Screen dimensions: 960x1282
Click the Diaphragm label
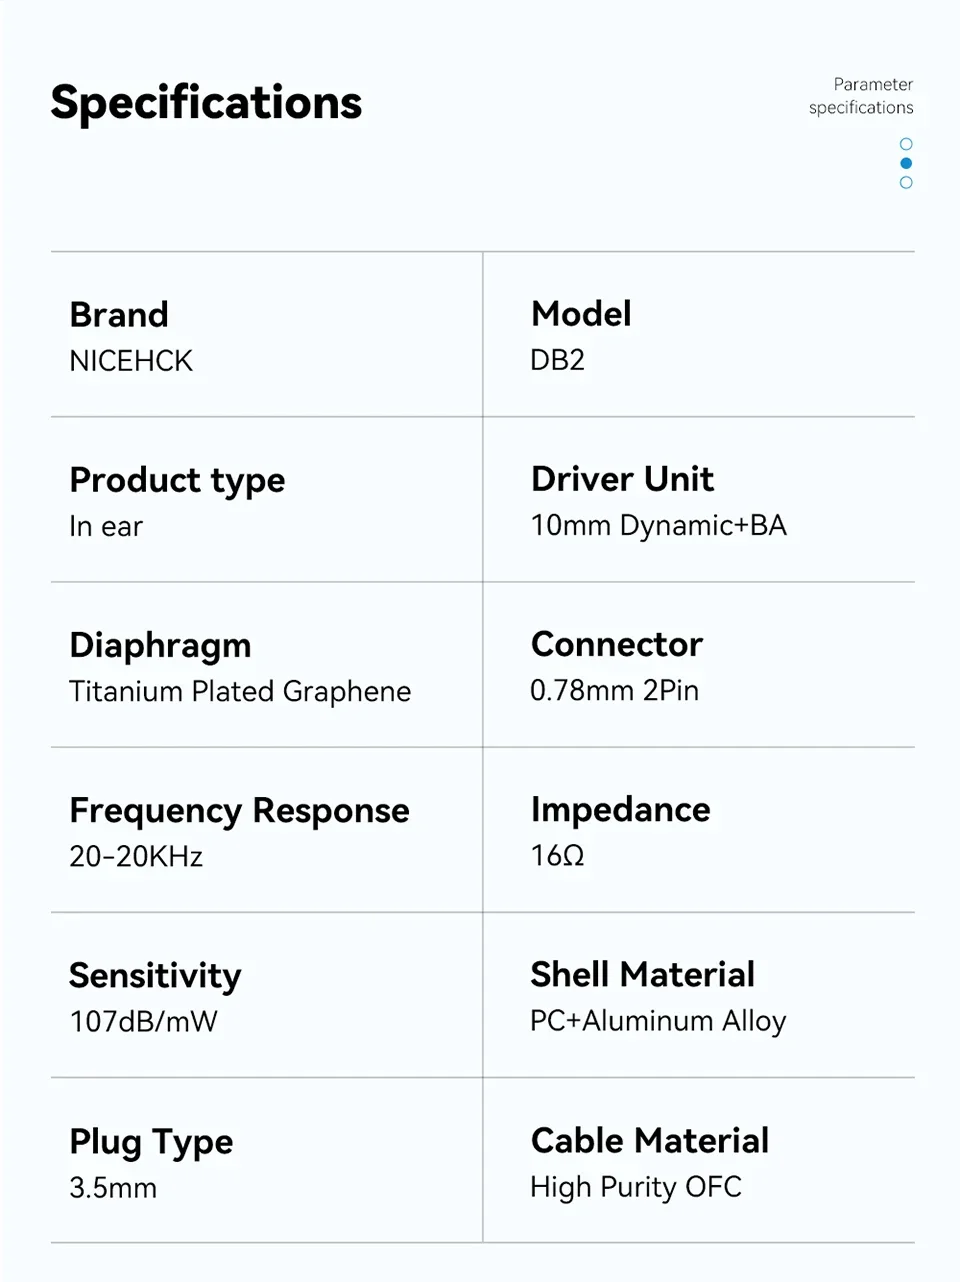coord(160,646)
